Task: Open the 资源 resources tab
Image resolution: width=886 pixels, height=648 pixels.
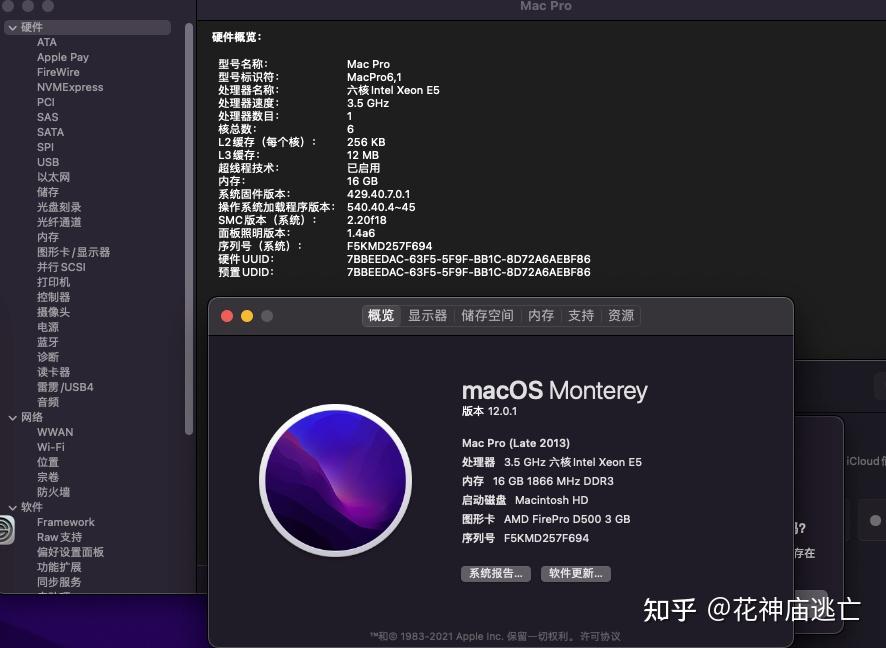Action: pyautogui.click(x=621, y=315)
